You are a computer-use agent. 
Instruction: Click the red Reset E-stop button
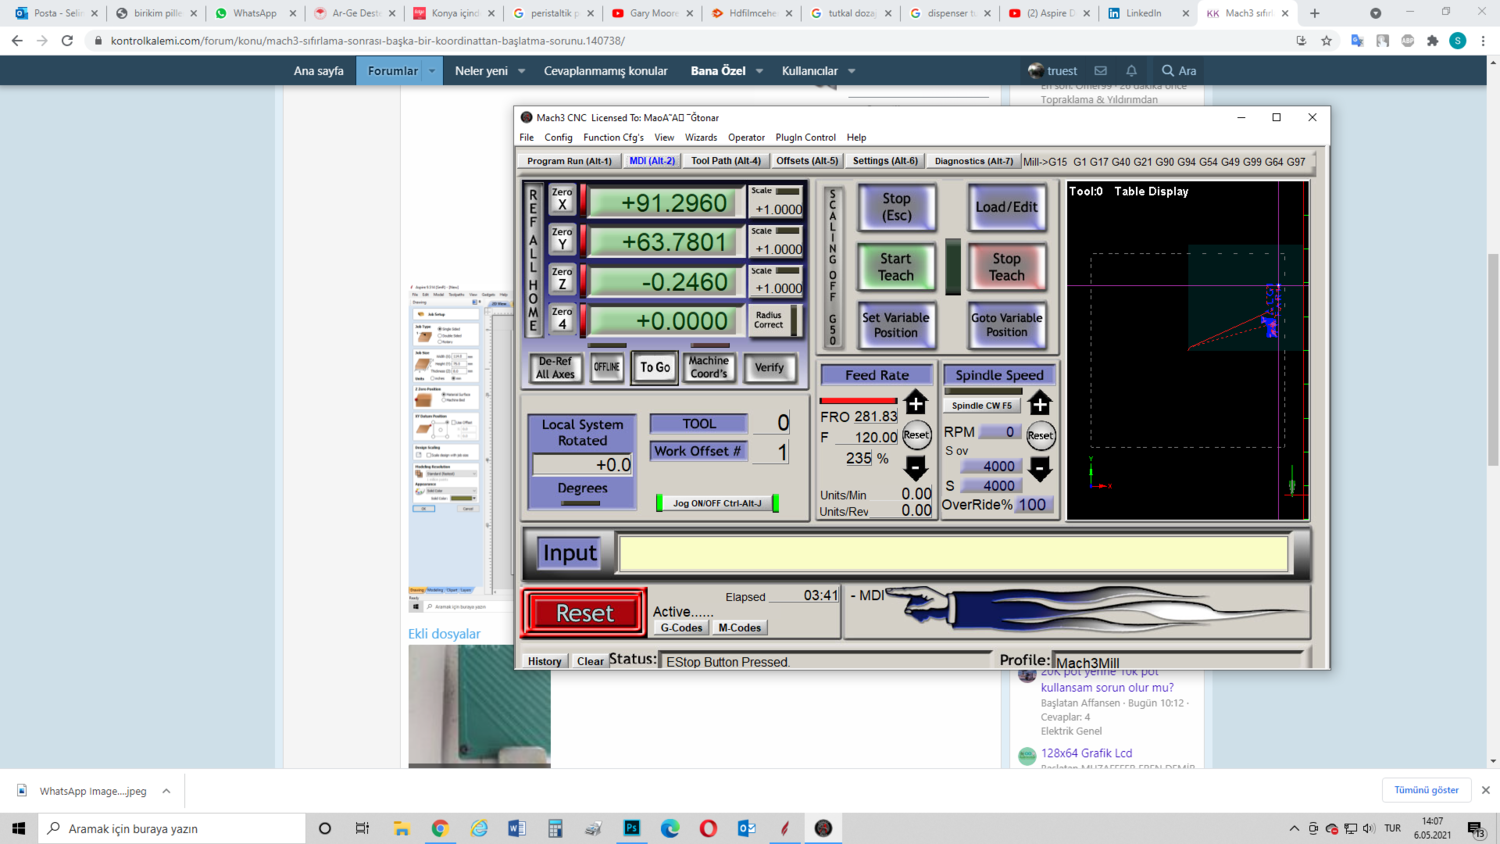pos(584,613)
